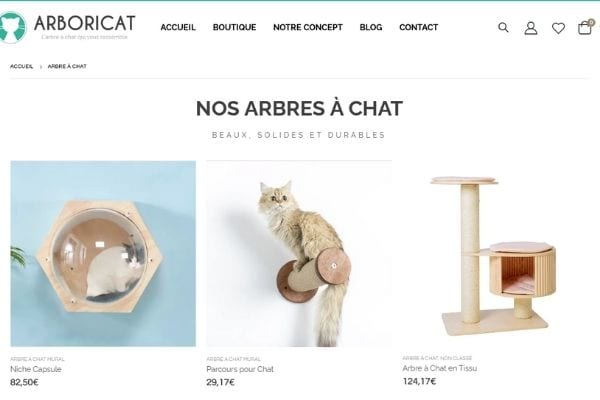Click the Parcours pour Chat title
The height and width of the screenshot is (400, 600).
240,369
